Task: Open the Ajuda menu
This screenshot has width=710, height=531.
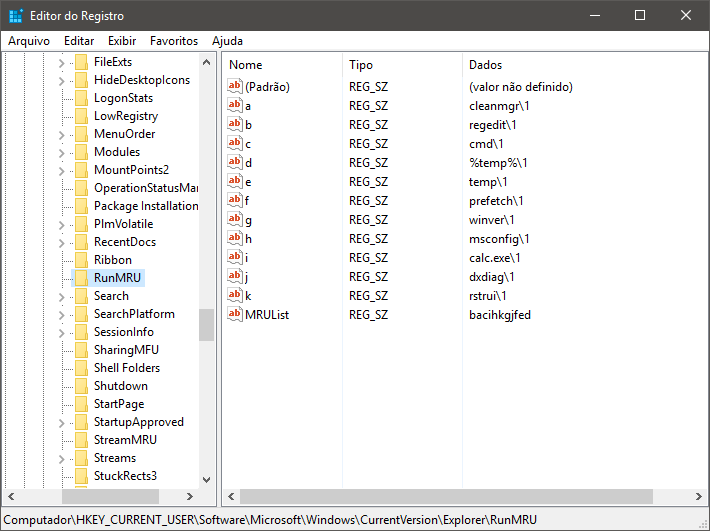Action: [x=227, y=41]
